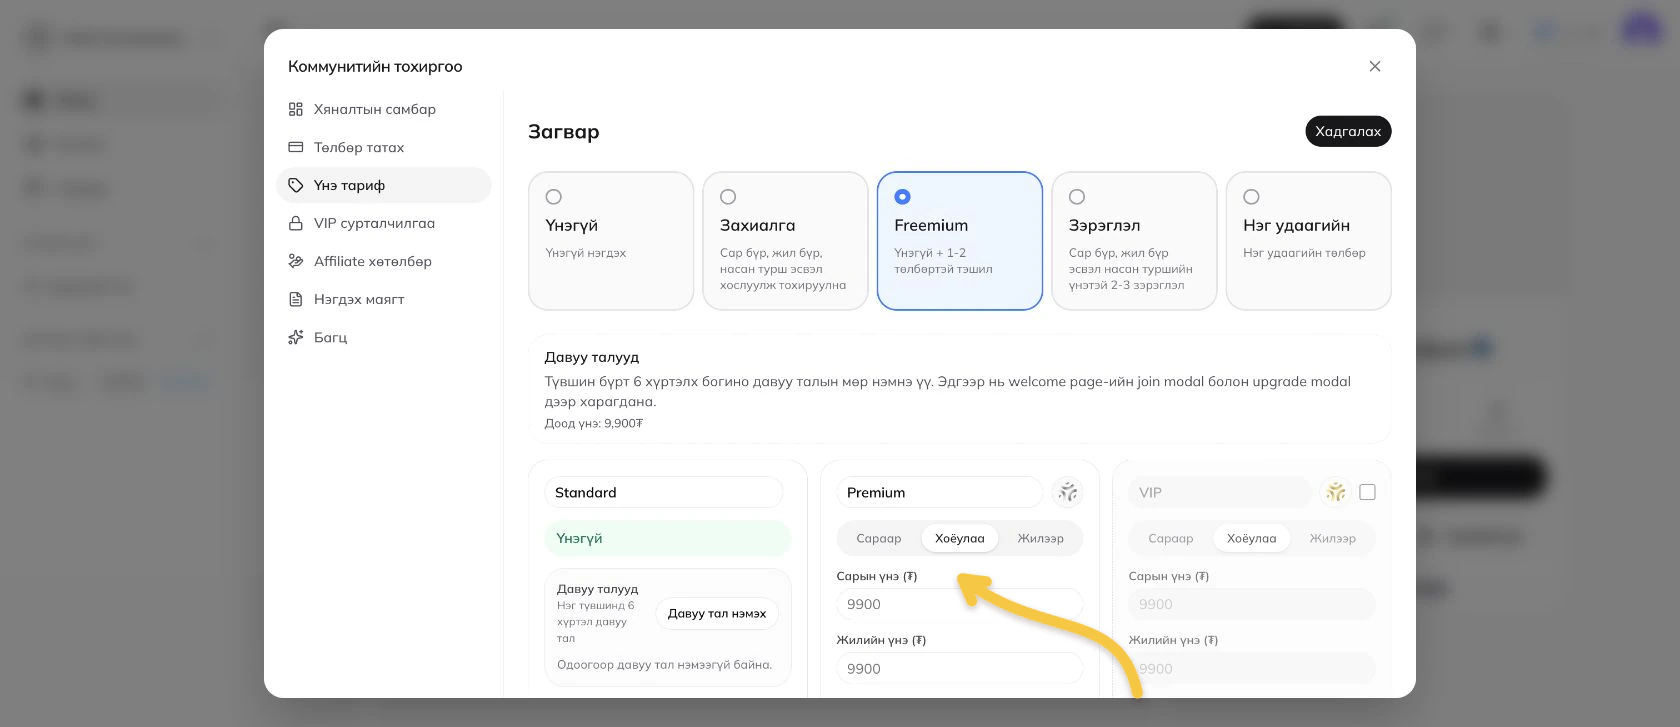Click the badge icon beside Premium name
1680x727 pixels.
(x=1068, y=492)
